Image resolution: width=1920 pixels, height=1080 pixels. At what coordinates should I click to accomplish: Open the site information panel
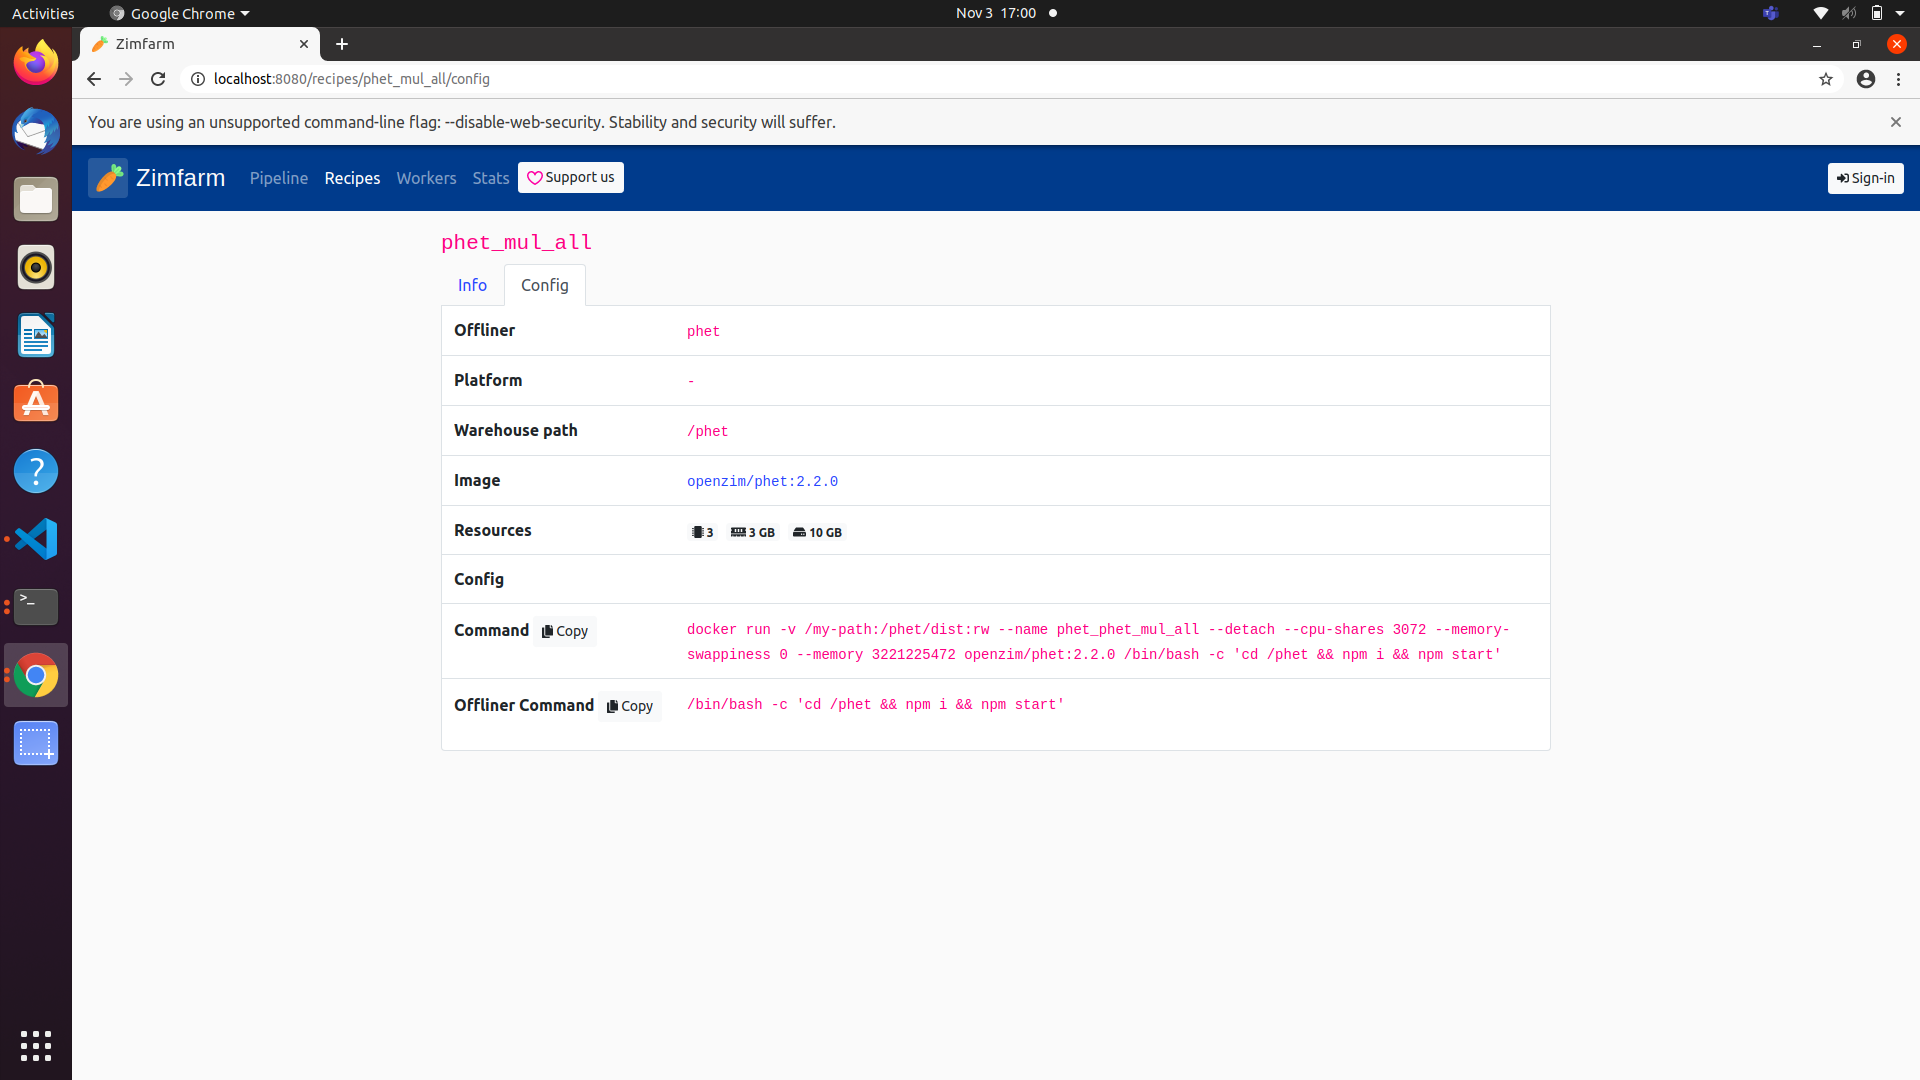pyautogui.click(x=197, y=79)
